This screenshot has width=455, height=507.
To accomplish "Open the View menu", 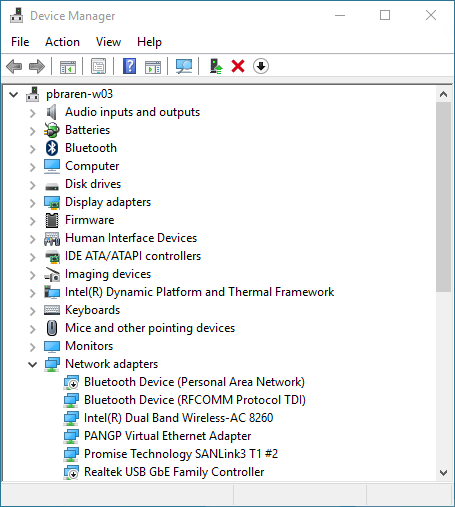I will (x=108, y=42).
